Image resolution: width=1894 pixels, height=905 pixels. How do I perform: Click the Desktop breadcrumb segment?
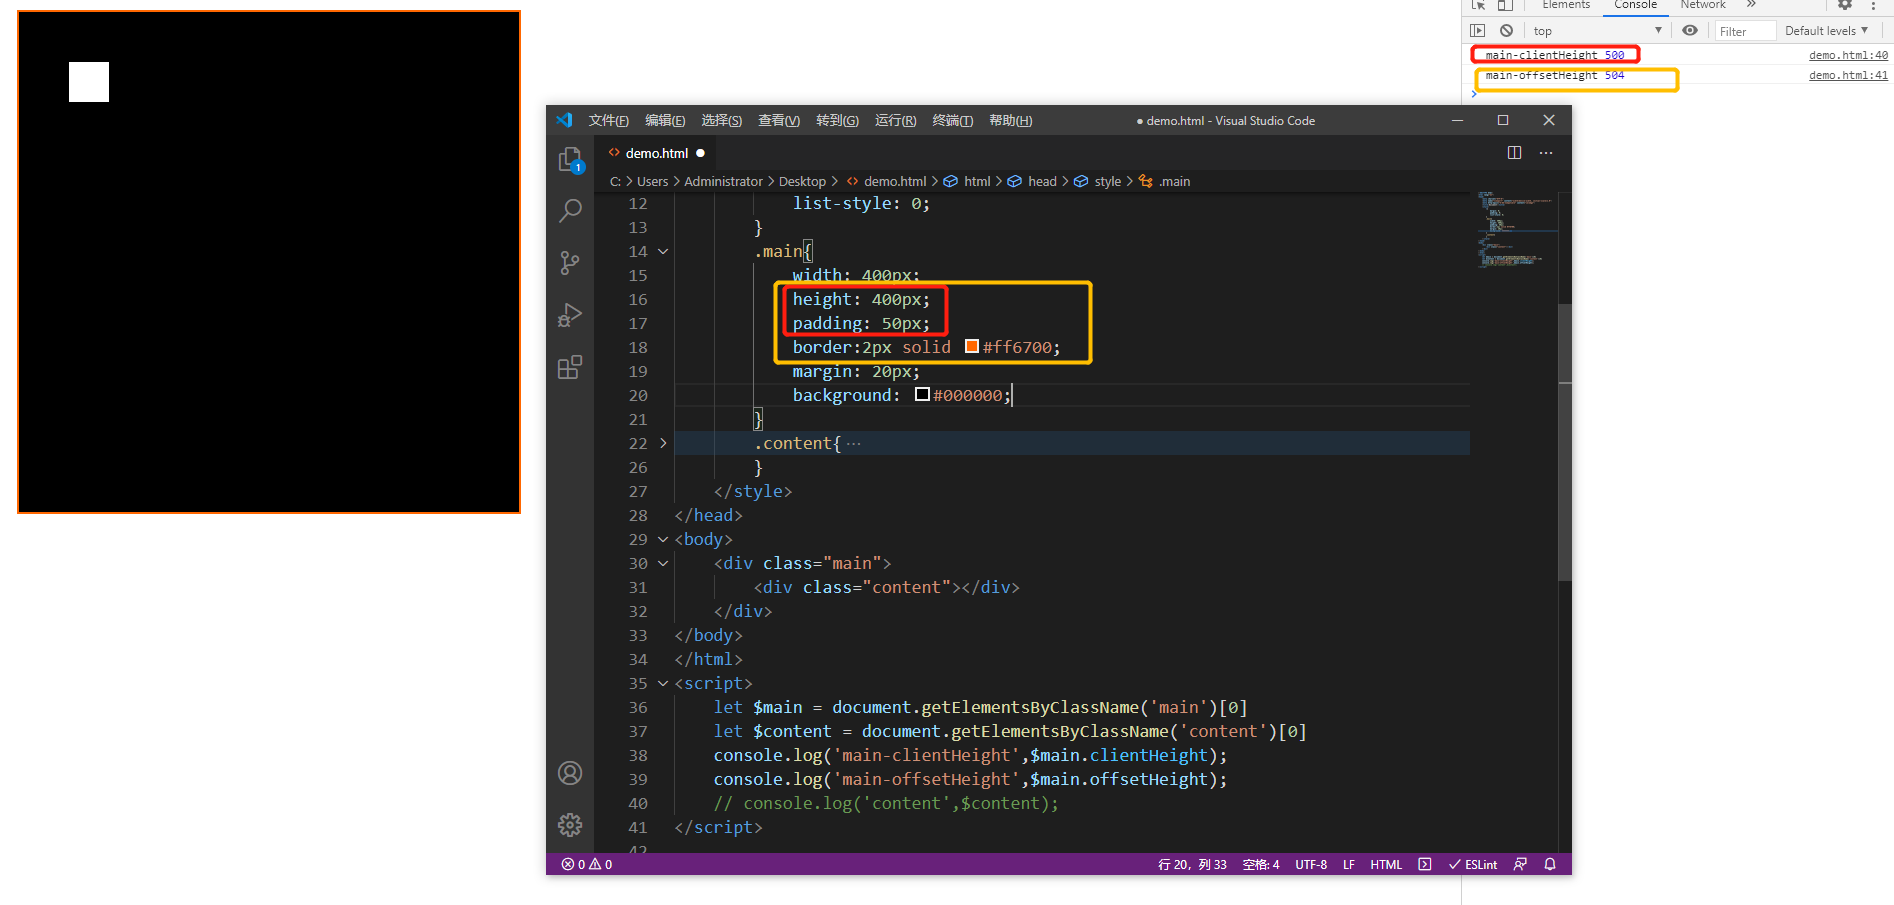[802, 181]
